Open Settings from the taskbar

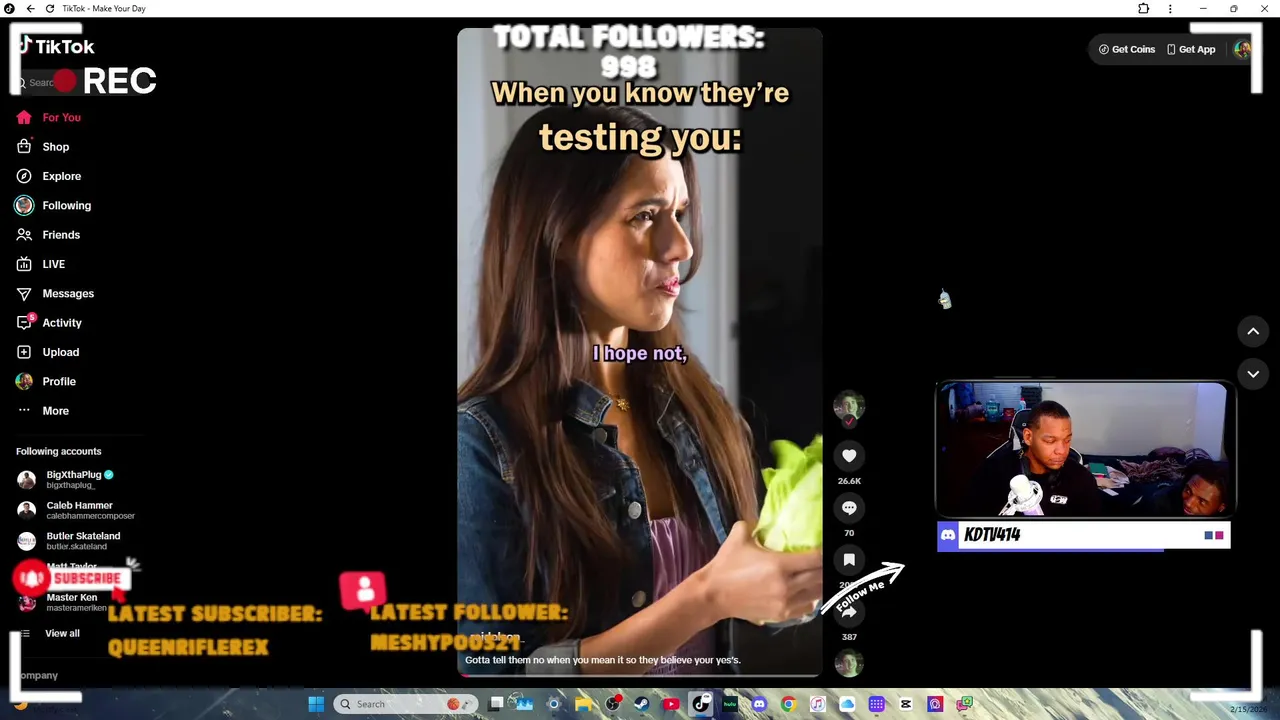point(553,704)
